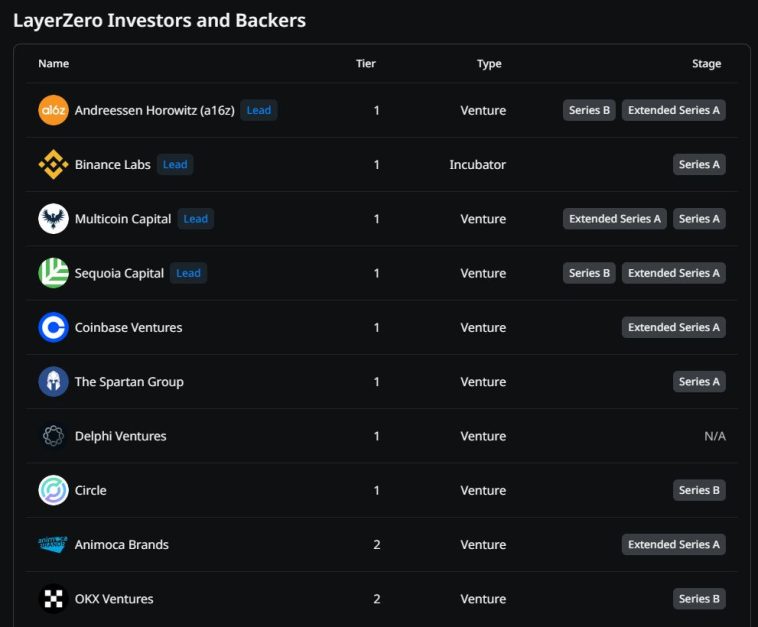Image resolution: width=758 pixels, height=627 pixels.
Task: Click the Sequoia Capital green logo
Action: [53, 273]
